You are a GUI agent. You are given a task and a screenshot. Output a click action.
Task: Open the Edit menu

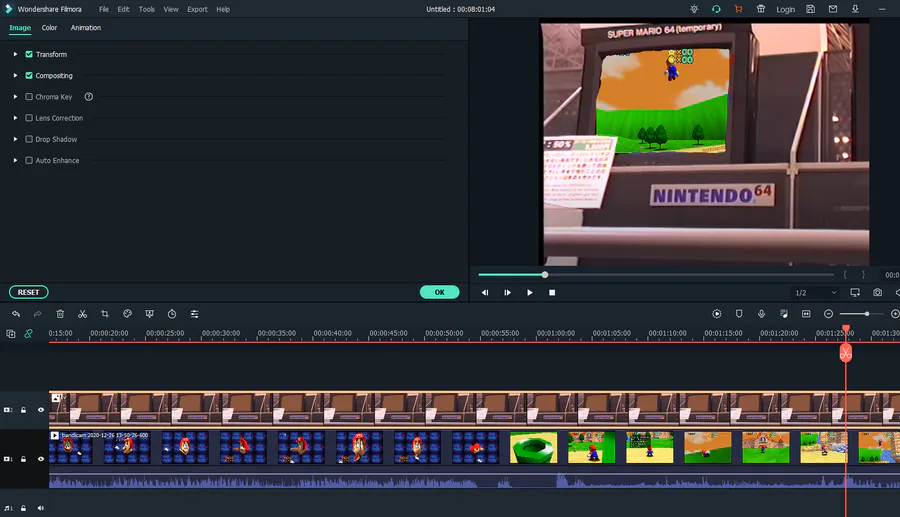pyautogui.click(x=123, y=9)
